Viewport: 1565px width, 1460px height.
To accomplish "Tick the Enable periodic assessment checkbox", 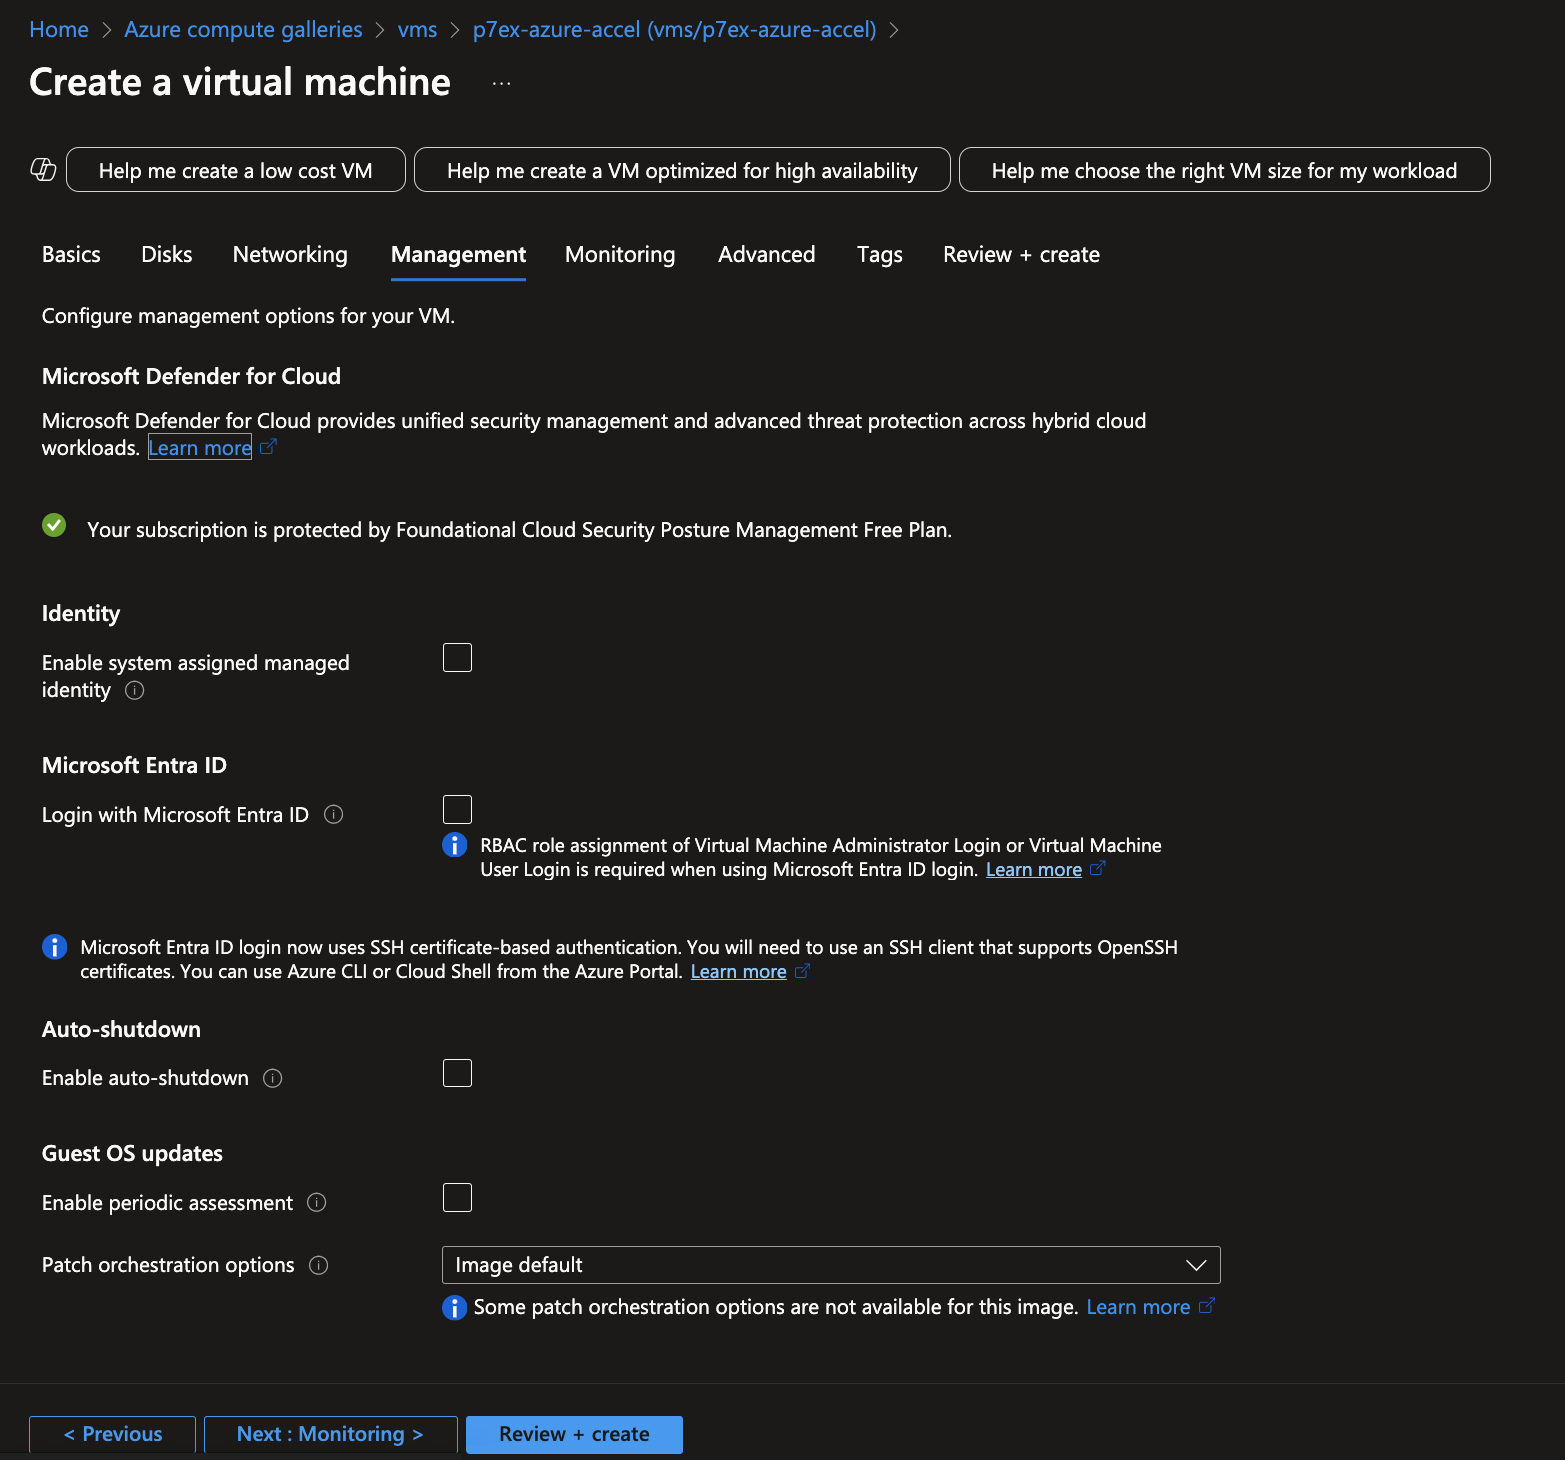I will point(457,1197).
